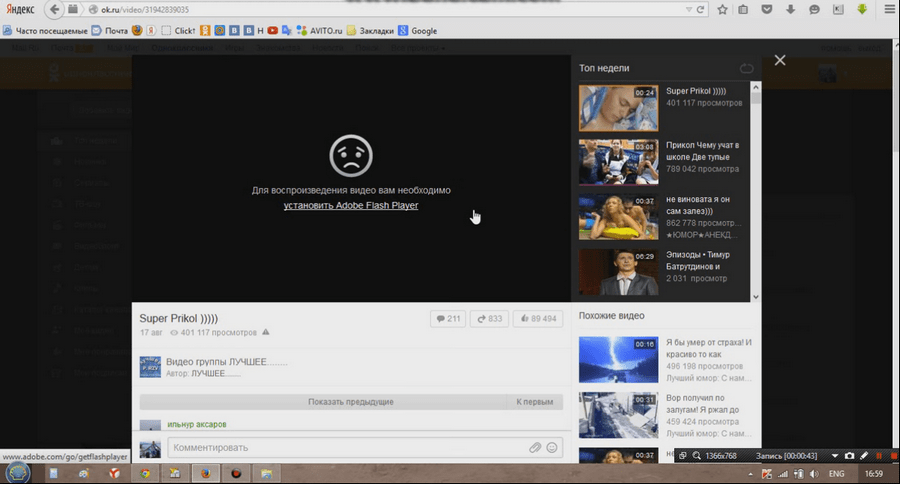The height and width of the screenshot is (484, 900).
Task: Open comments counter button showing 211
Action: [447, 319]
